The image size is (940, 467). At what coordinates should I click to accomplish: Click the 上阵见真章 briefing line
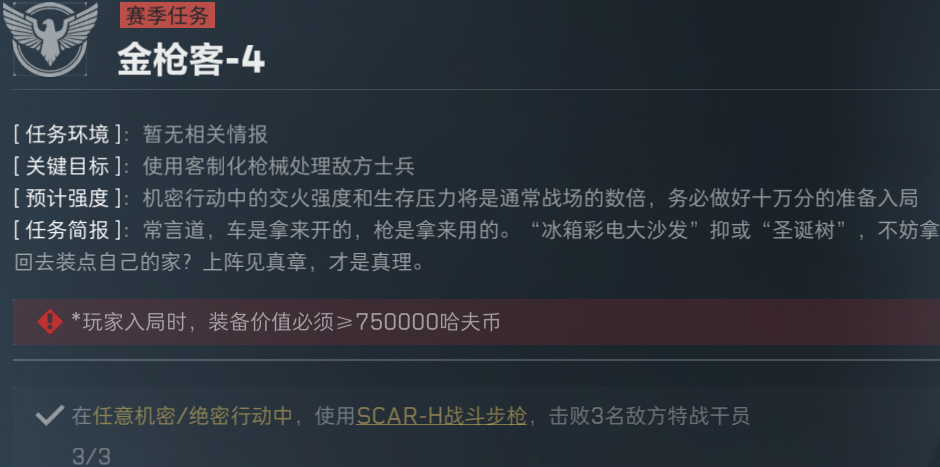(314, 263)
